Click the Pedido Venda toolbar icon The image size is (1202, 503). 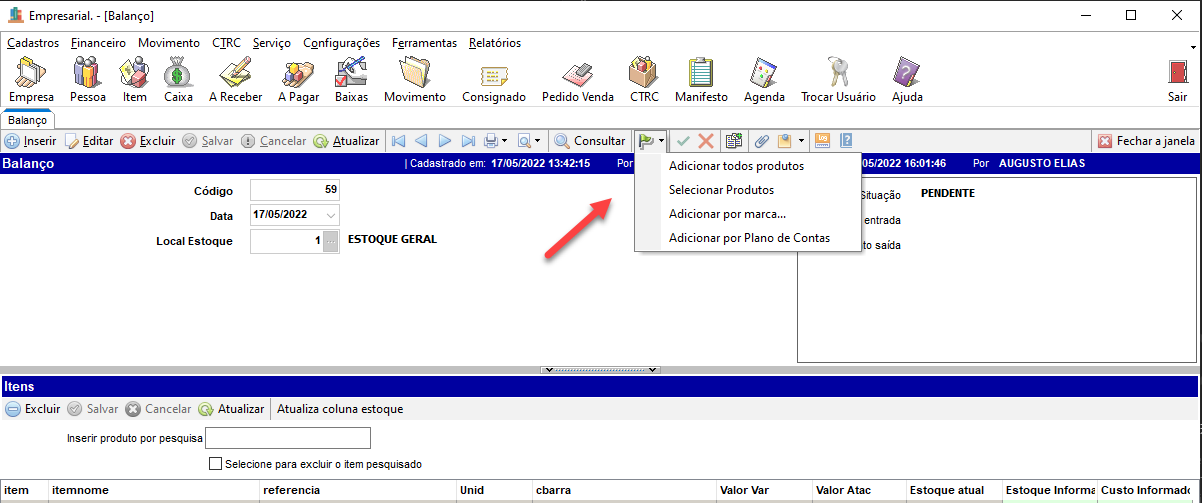pyautogui.click(x=577, y=78)
